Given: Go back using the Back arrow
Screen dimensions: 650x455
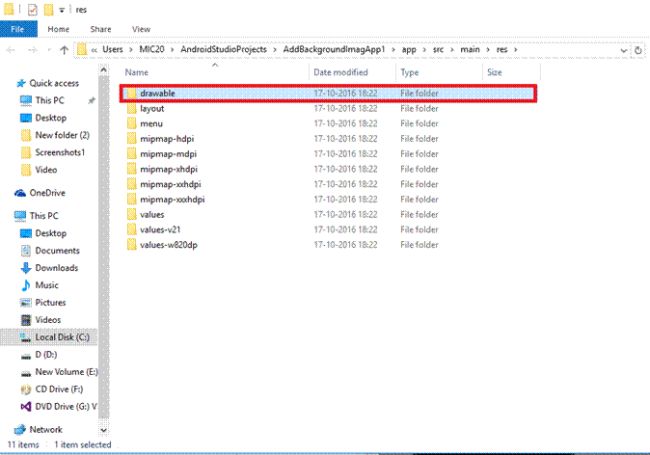Looking at the screenshot, I should pyautogui.click(x=11, y=50).
